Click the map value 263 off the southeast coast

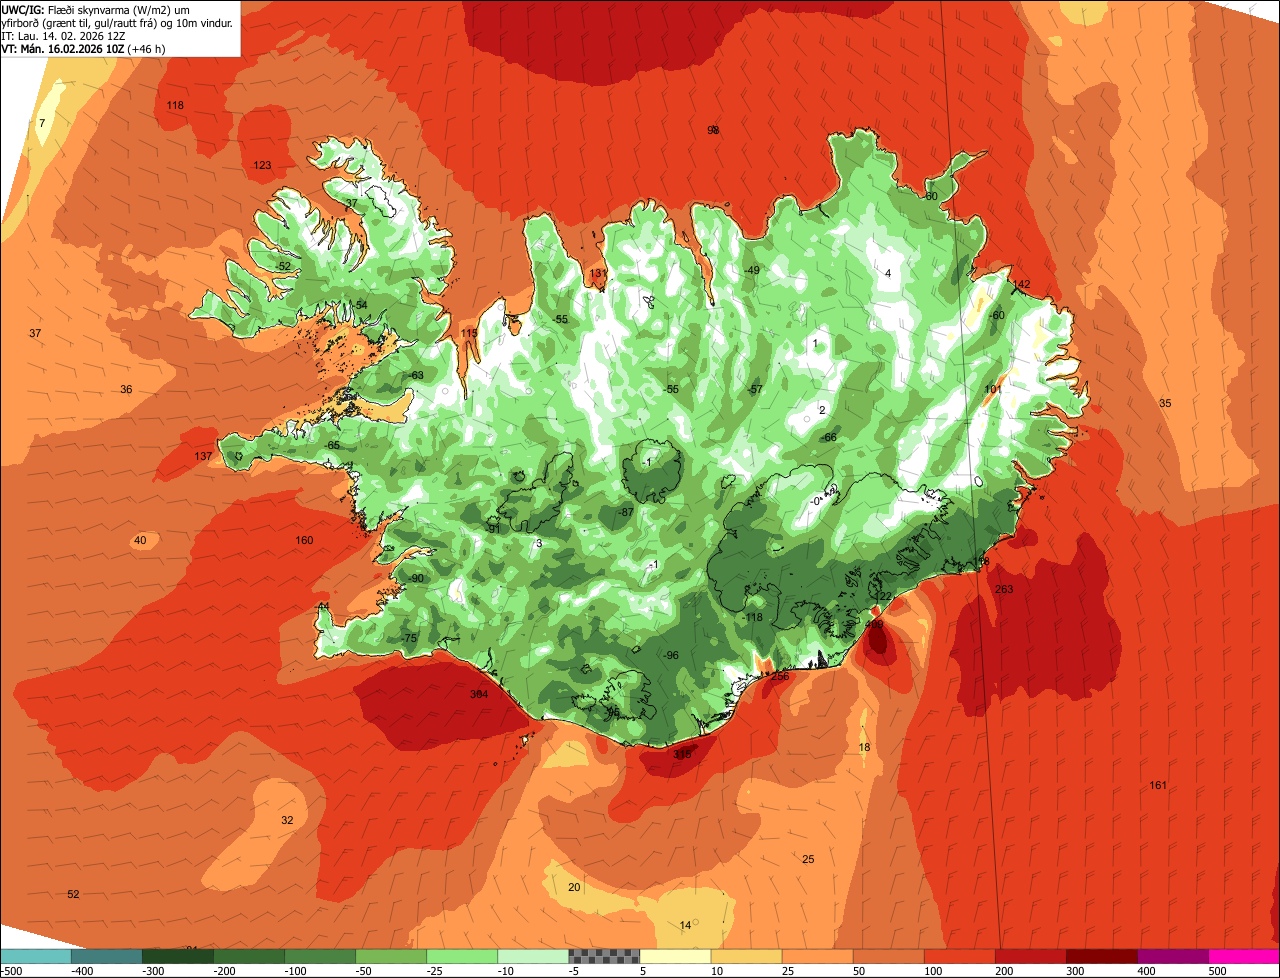(x=1004, y=590)
